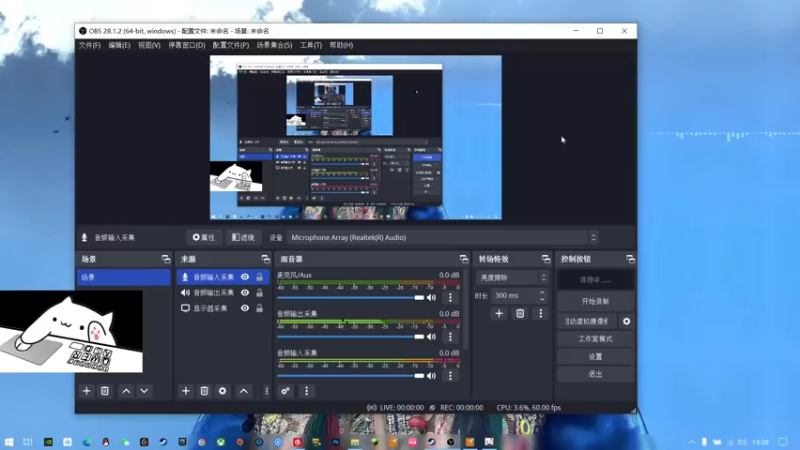Open the 帮助(H) menu
Image resolution: width=800 pixels, height=450 pixels.
341,45
